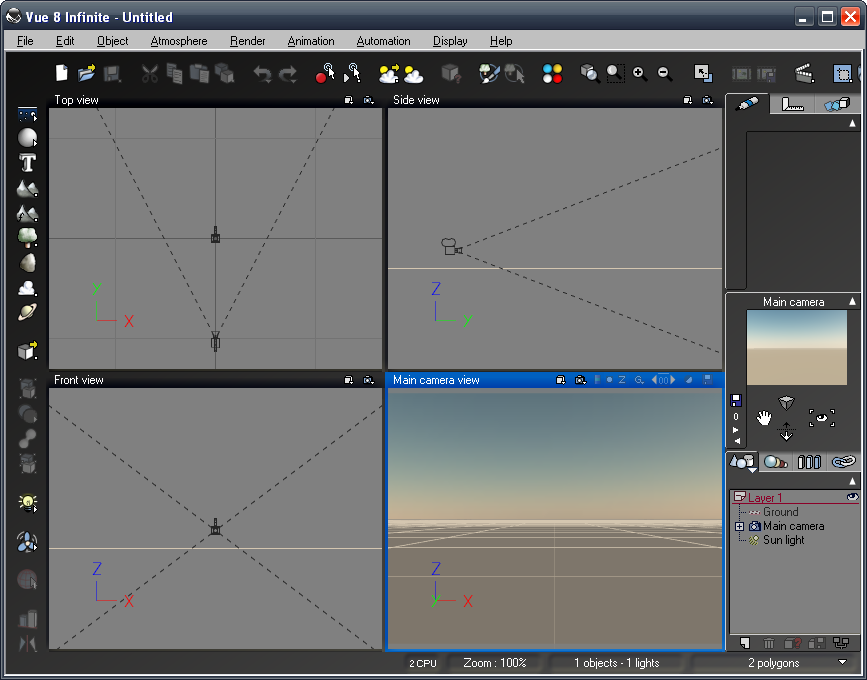
Task: Select Ground object in the layer list
Action: pos(780,512)
